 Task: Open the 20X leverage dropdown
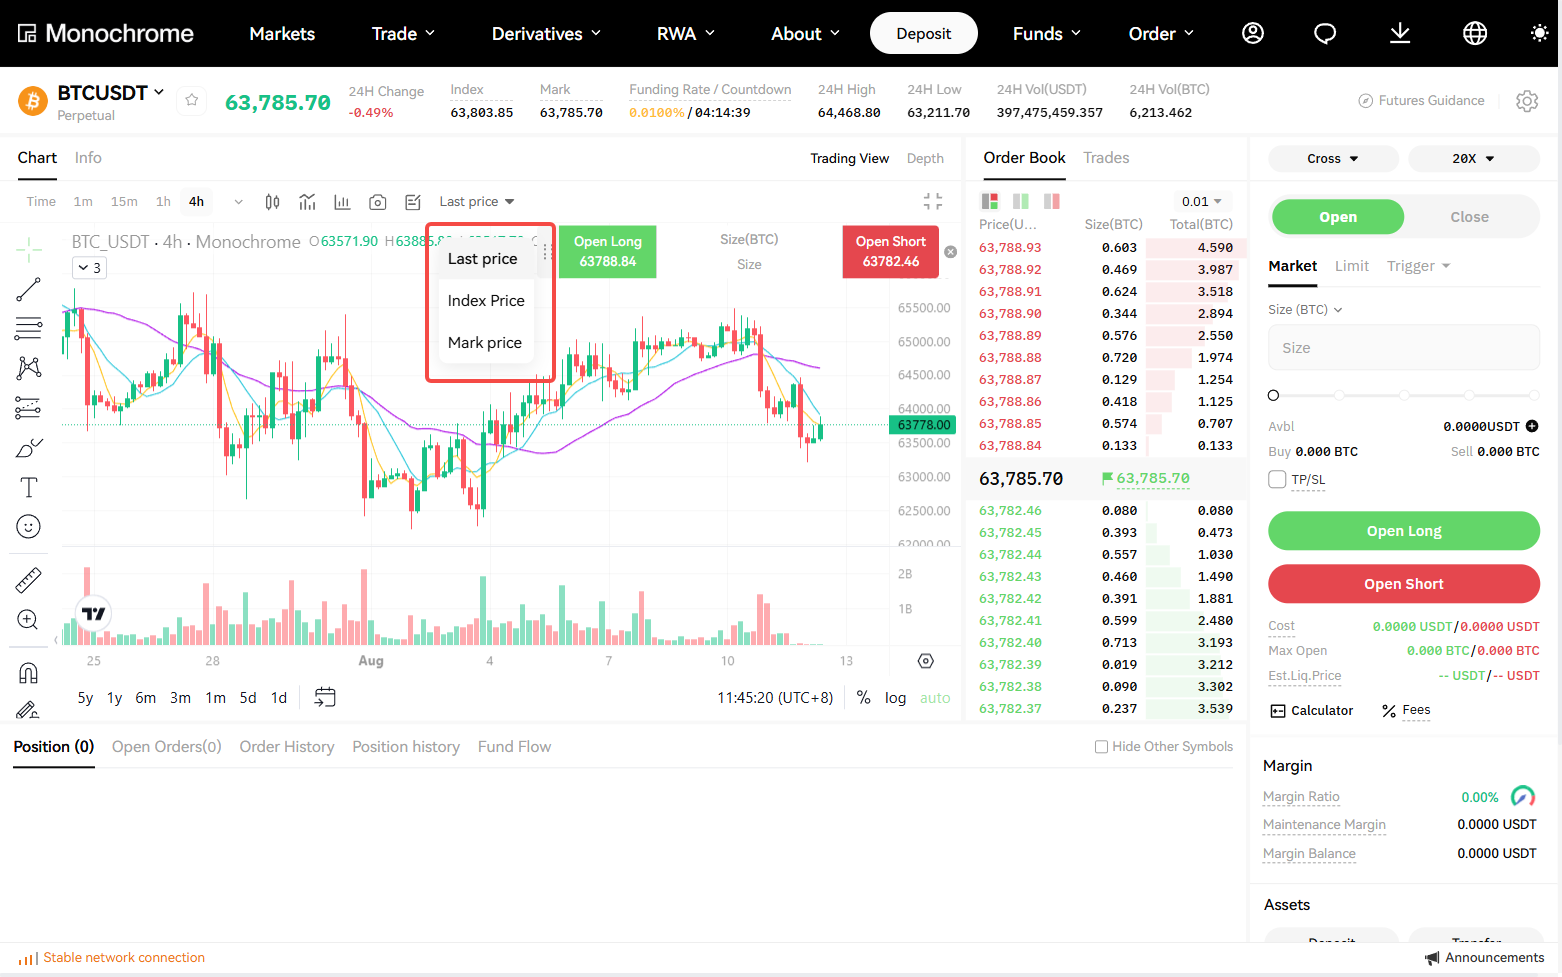point(1474,159)
